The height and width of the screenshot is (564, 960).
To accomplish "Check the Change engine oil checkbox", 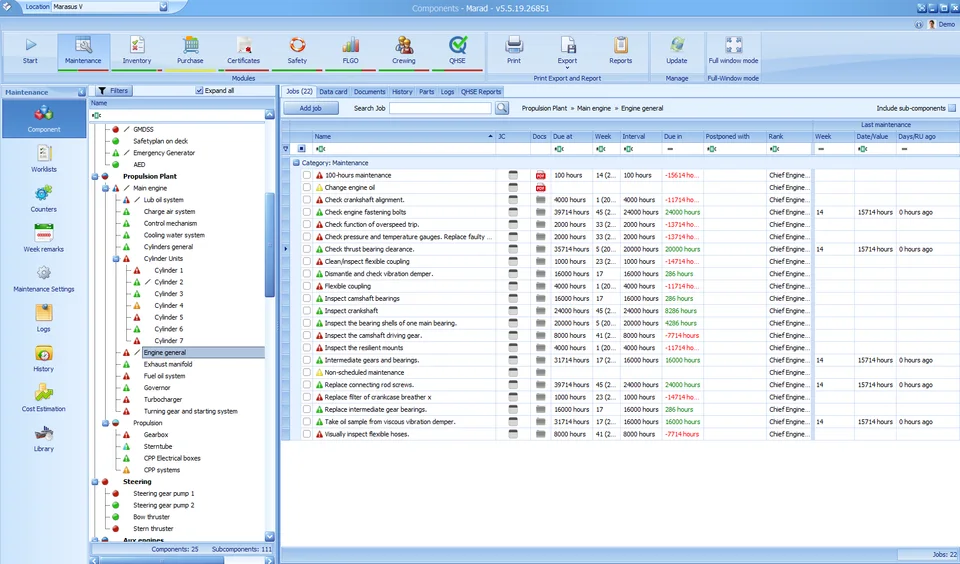I will (307, 187).
